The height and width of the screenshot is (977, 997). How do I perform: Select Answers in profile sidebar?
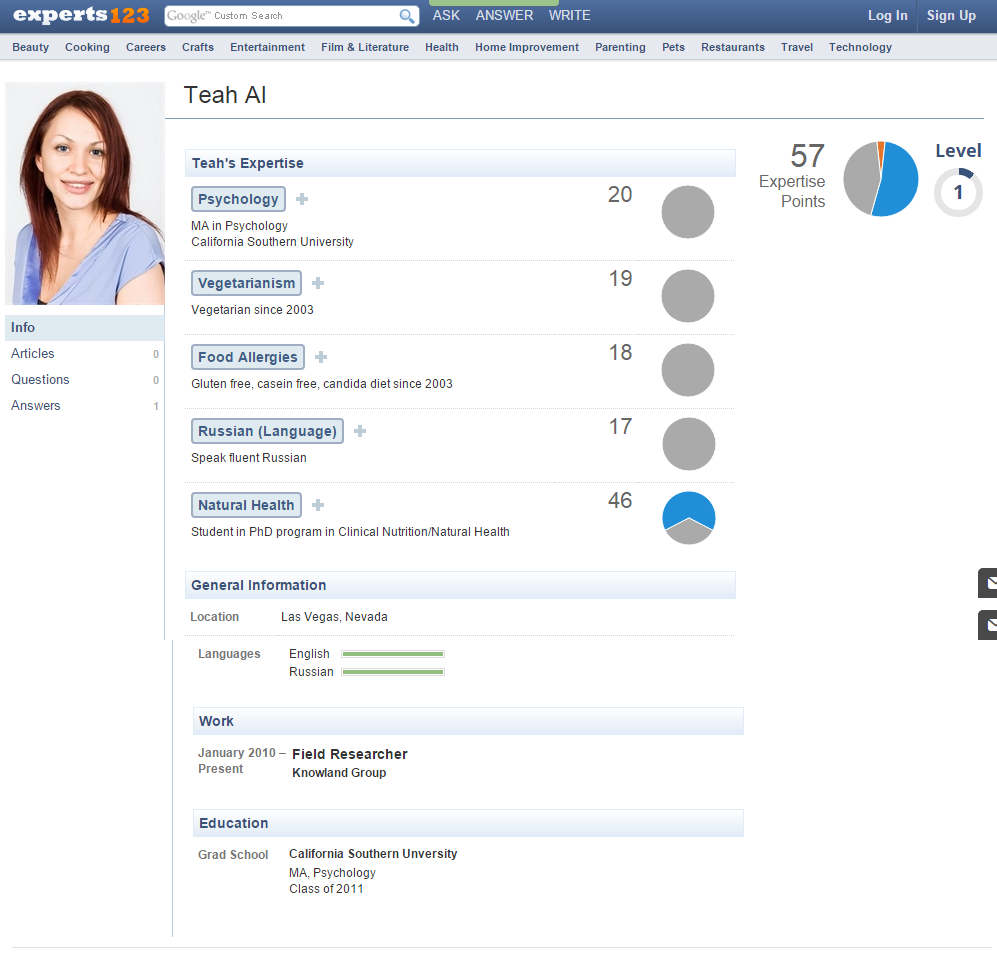coord(85,406)
